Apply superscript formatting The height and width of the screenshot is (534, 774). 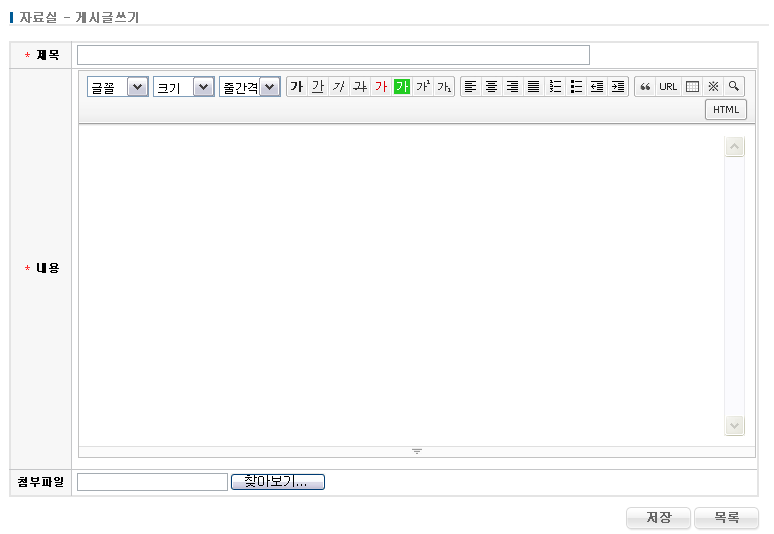pos(422,87)
